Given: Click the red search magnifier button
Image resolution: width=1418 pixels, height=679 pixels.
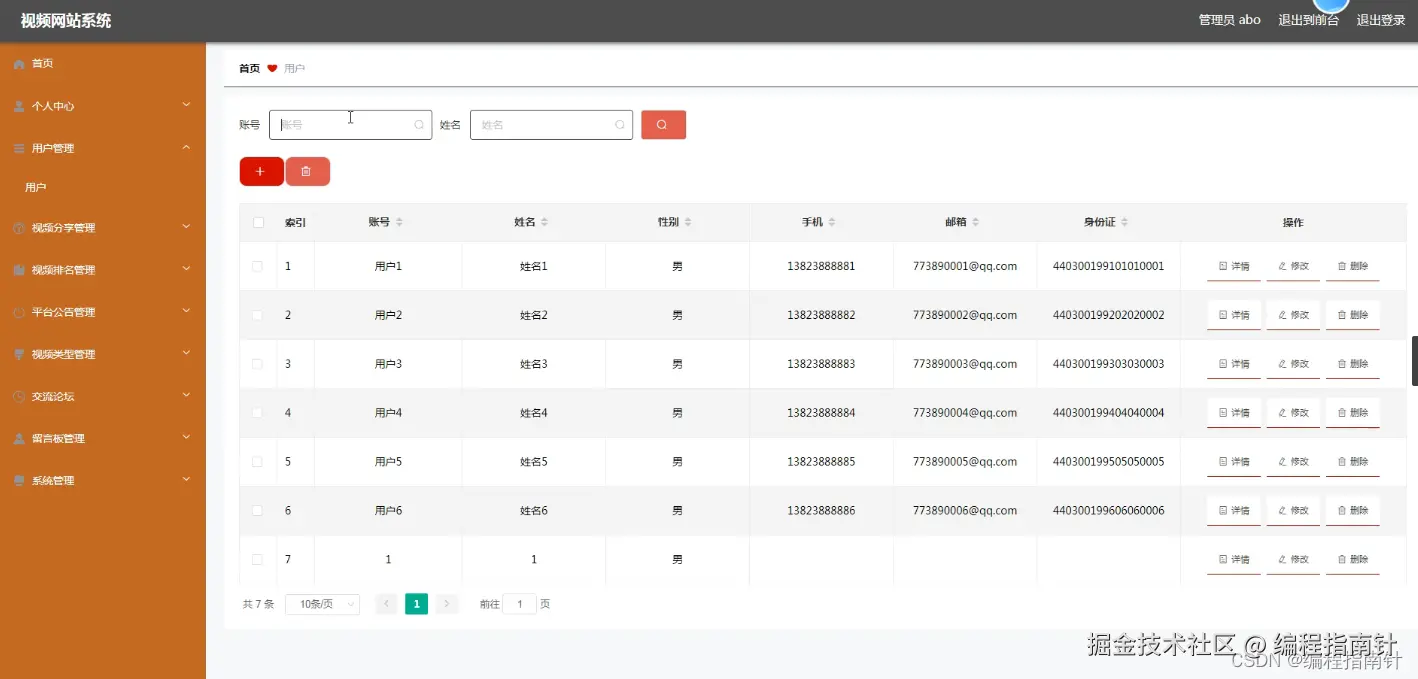Looking at the screenshot, I should (x=663, y=125).
